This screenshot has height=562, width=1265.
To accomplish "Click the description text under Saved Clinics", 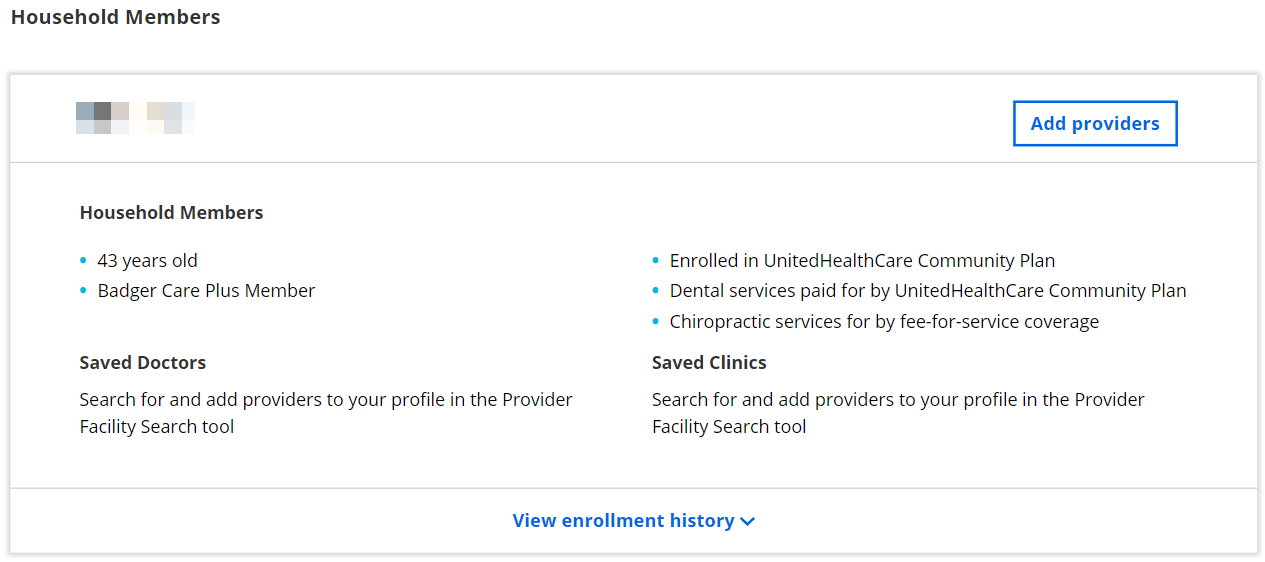I will [898, 413].
